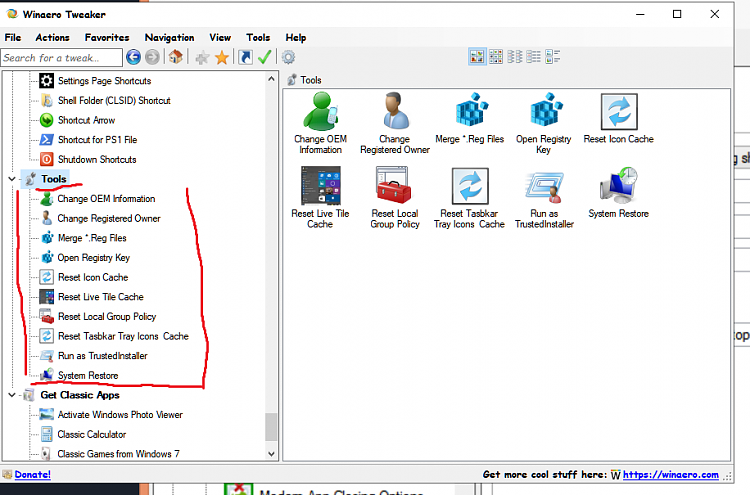The image size is (750, 495).
Task: Collapse the Get Classic Apps tree node
Action: tap(12, 395)
